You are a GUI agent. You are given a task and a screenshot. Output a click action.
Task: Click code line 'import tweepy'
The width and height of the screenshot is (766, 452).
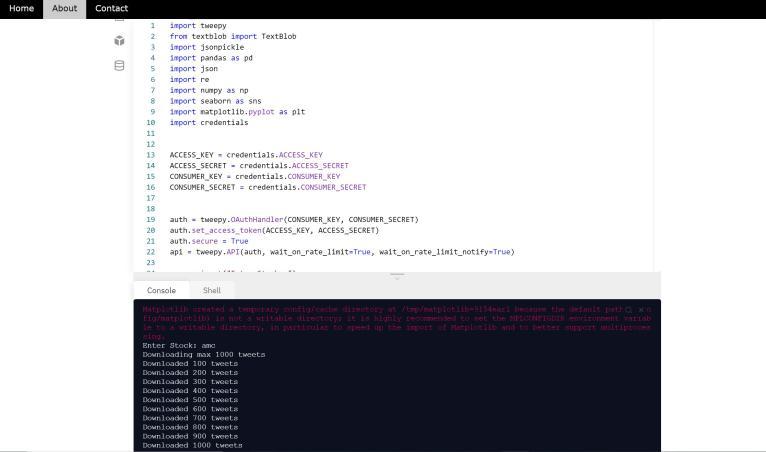click(x=198, y=25)
